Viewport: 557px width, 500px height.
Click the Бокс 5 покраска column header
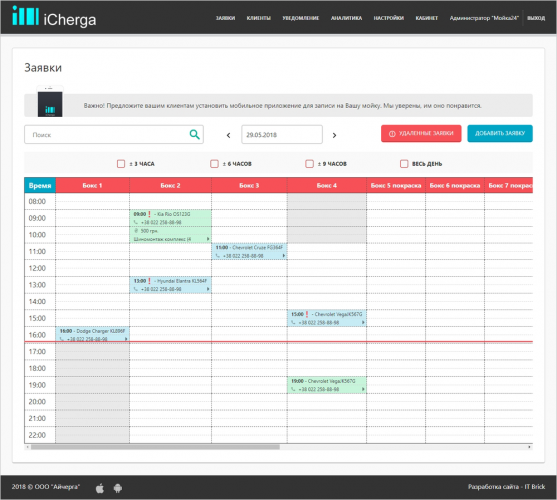(396, 185)
